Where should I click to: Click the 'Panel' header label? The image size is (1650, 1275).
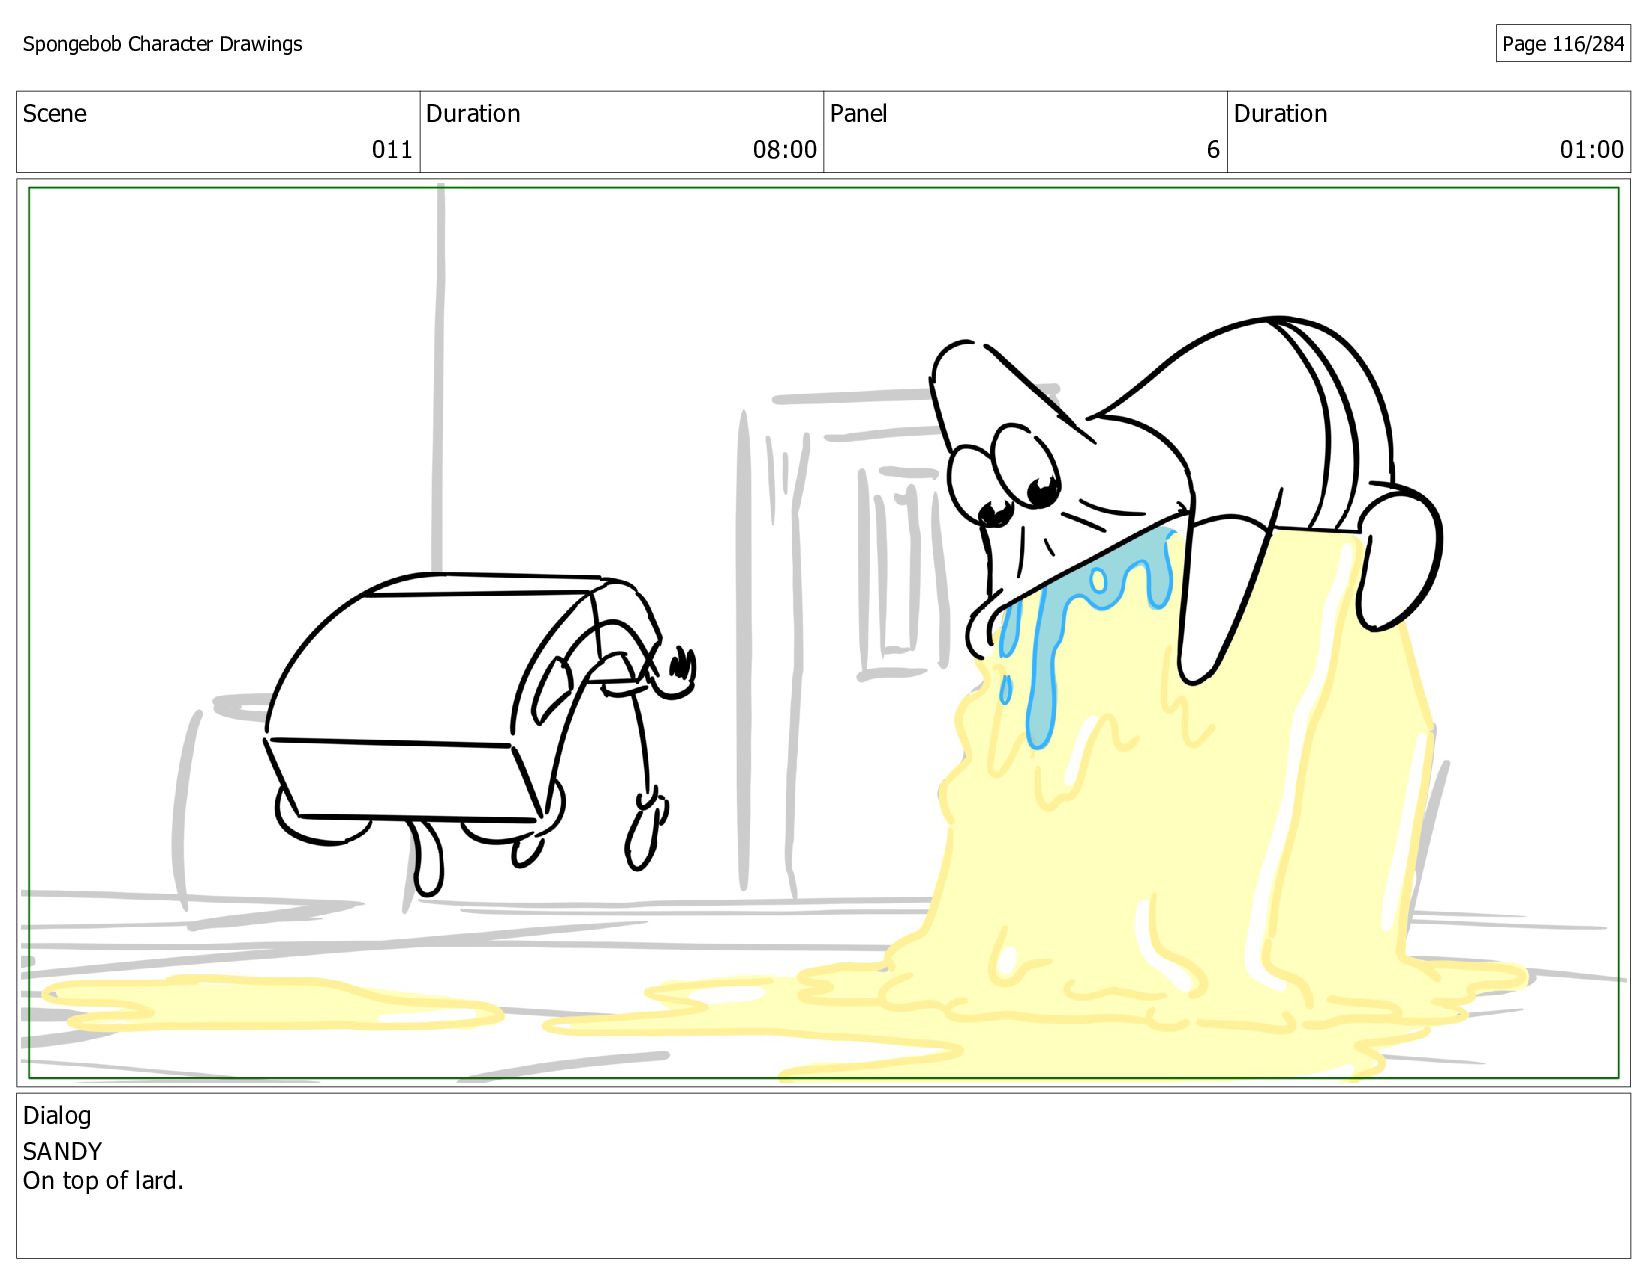click(858, 114)
